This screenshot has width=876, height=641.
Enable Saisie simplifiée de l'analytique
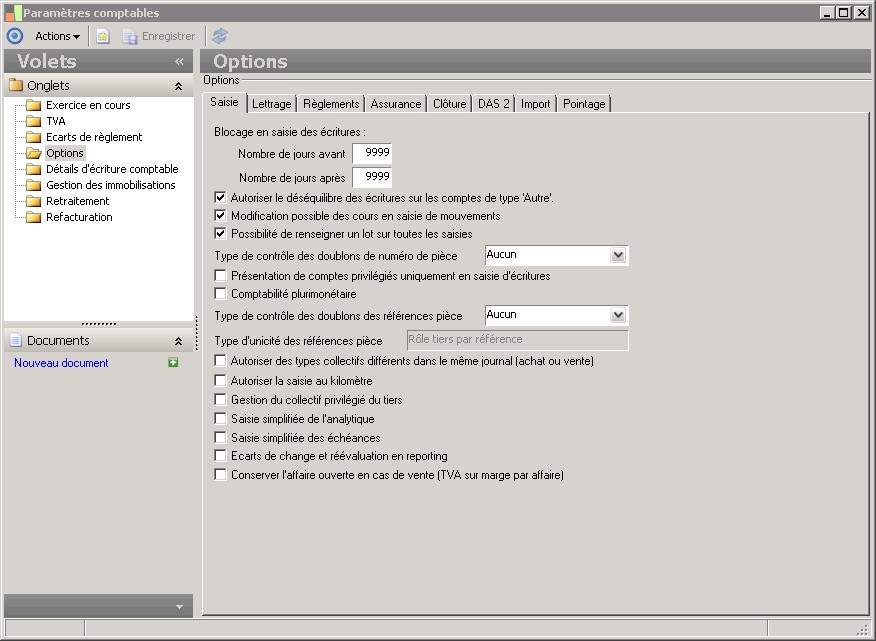[221, 419]
